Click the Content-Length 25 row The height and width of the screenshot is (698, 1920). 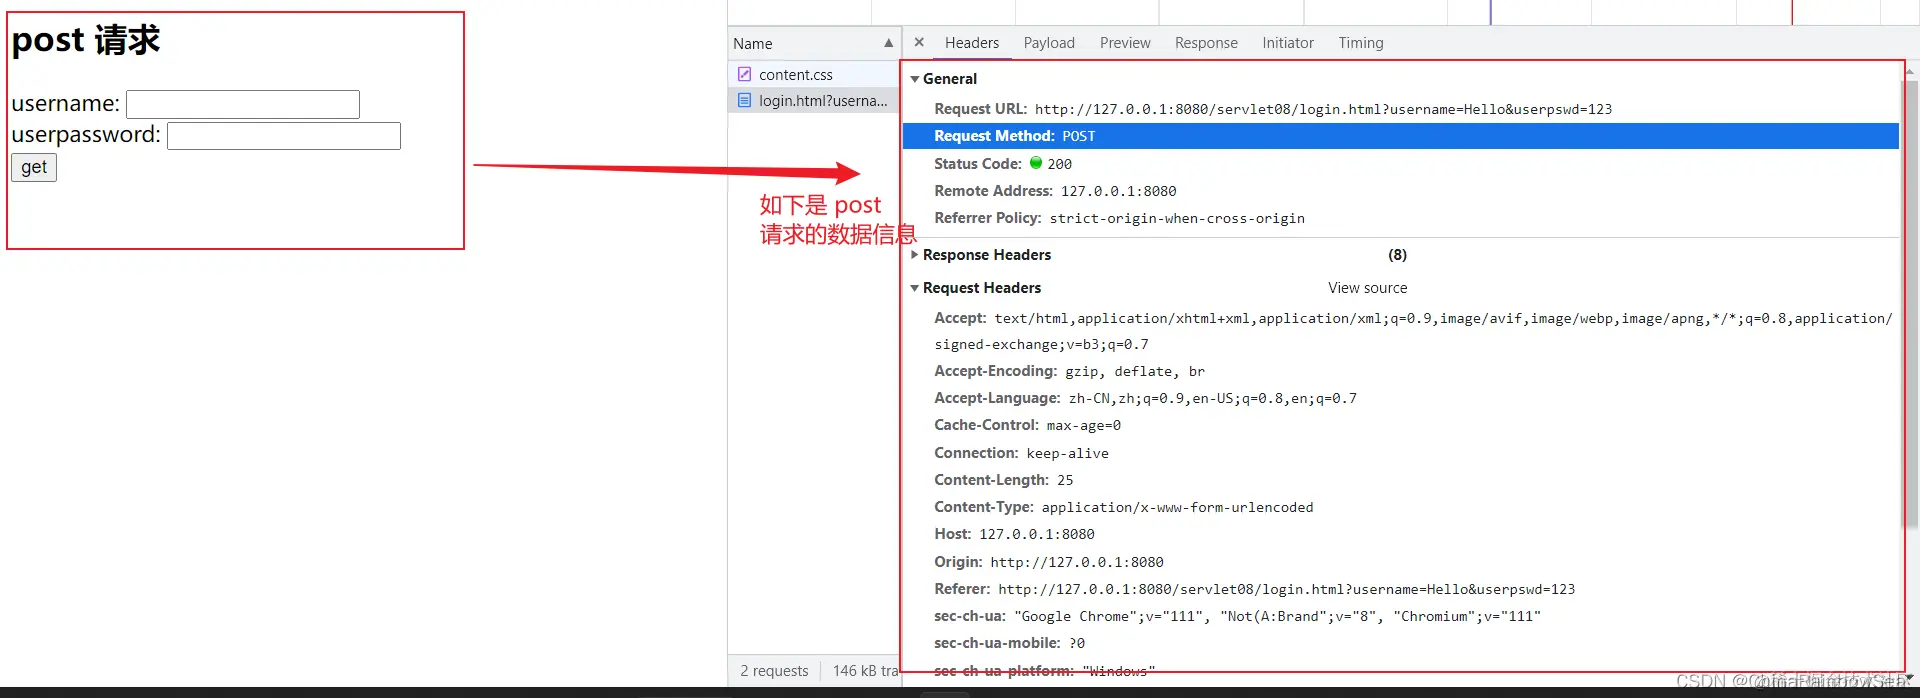[1400, 480]
